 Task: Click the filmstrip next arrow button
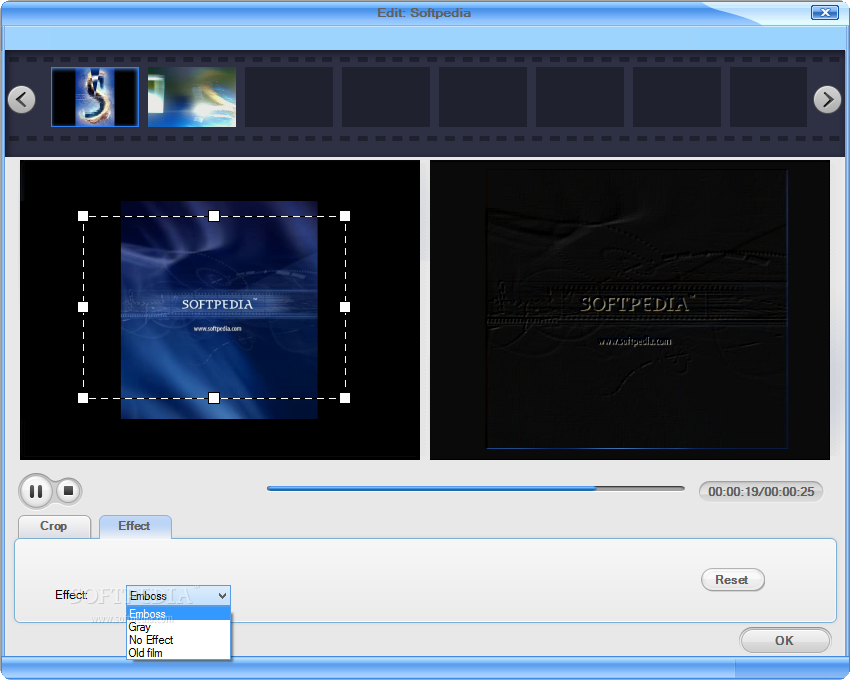827,100
